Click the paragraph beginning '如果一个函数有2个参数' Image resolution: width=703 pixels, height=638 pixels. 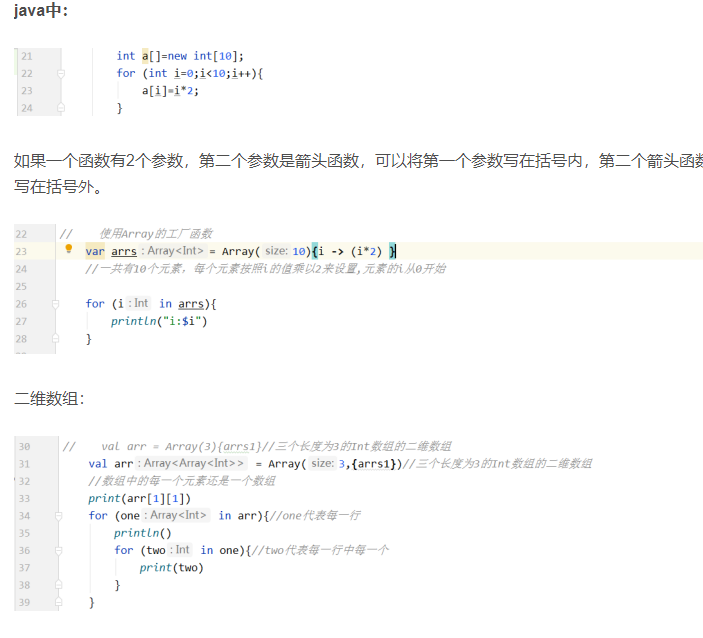358,173
